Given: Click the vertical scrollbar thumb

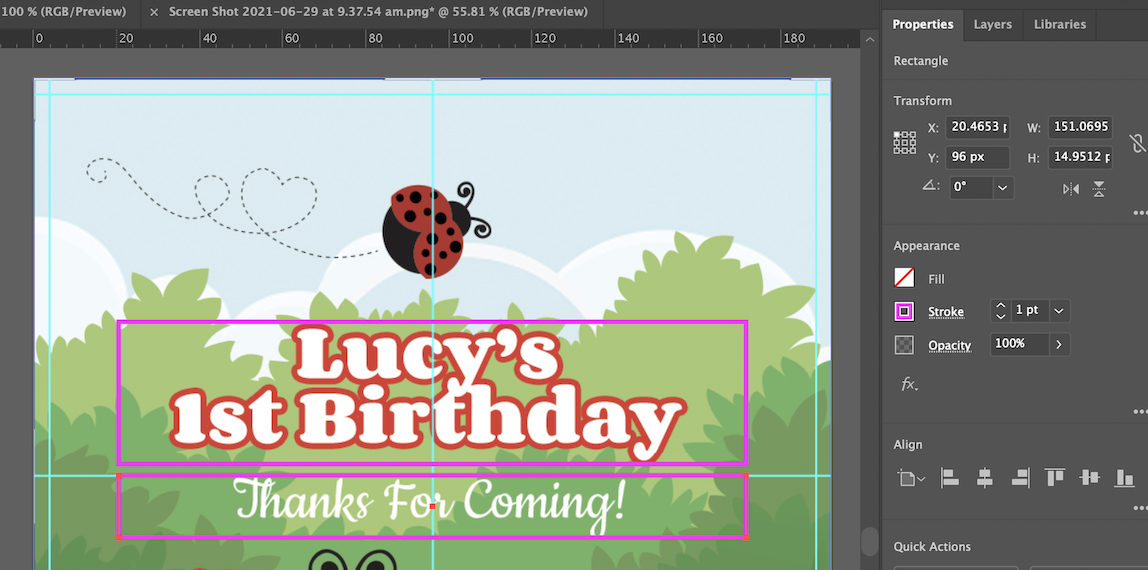Looking at the screenshot, I should click(870, 541).
